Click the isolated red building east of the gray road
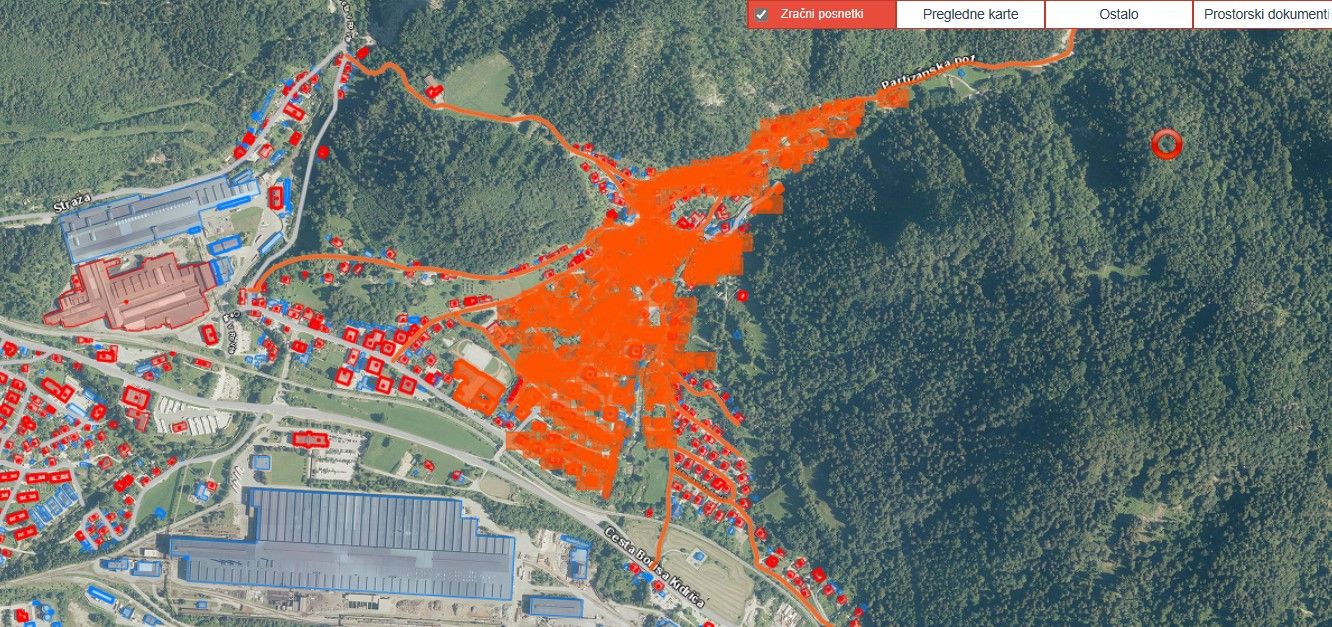 click(x=323, y=153)
